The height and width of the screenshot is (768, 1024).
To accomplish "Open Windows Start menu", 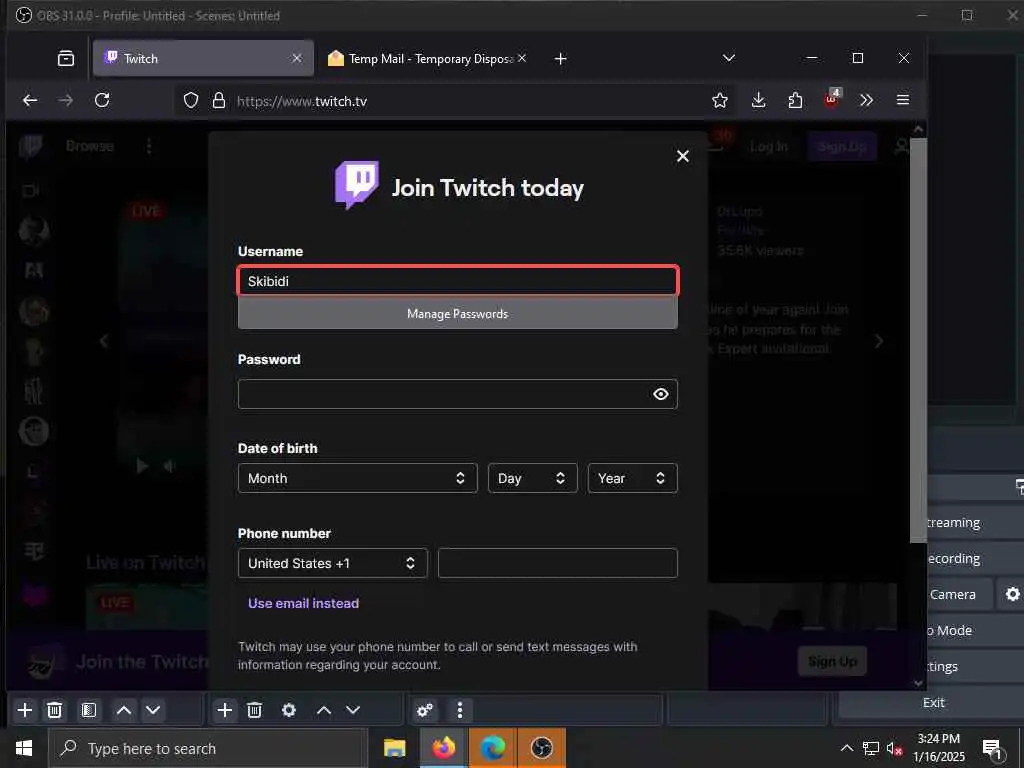I will point(24,748).
